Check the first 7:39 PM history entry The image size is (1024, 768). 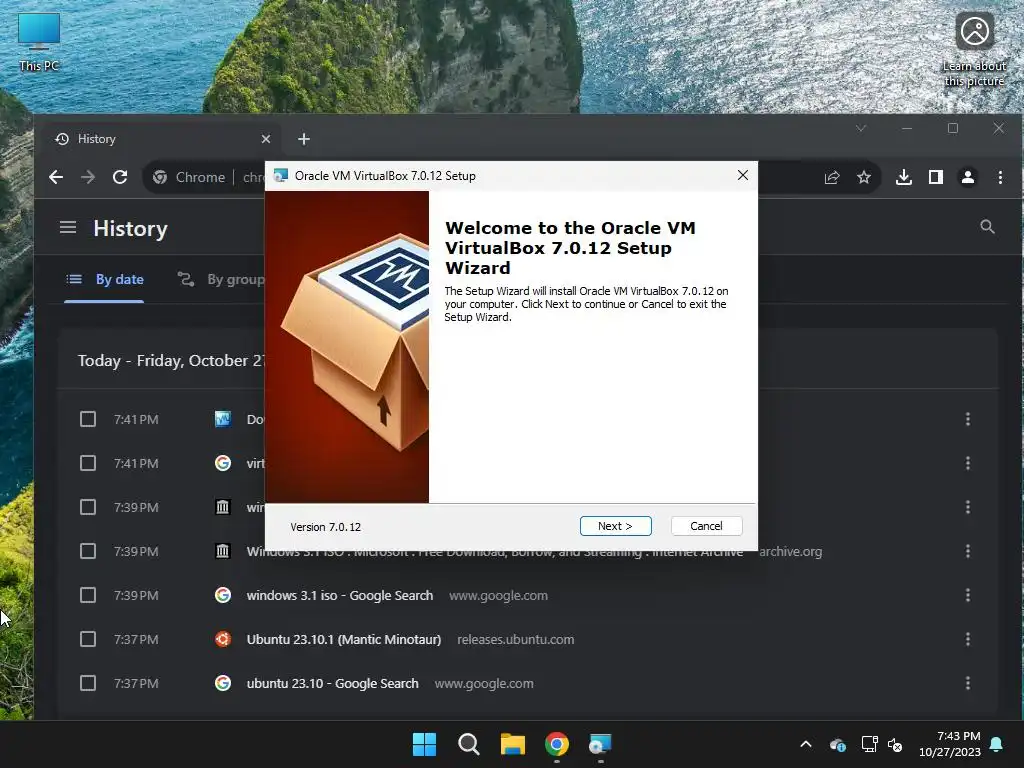[x=88, y=507]
